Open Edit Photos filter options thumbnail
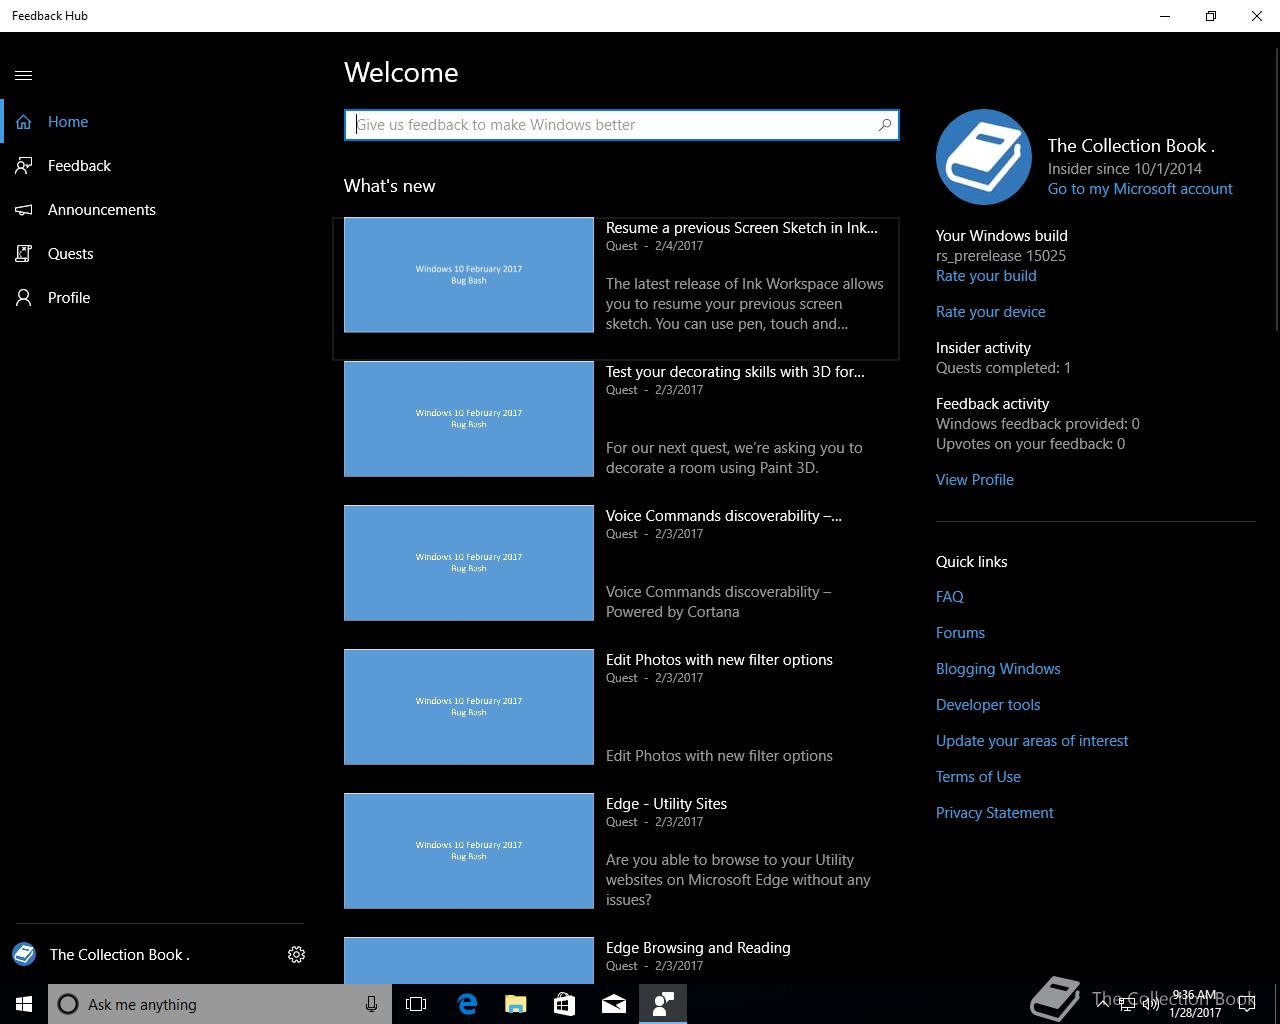 (469, 707)
